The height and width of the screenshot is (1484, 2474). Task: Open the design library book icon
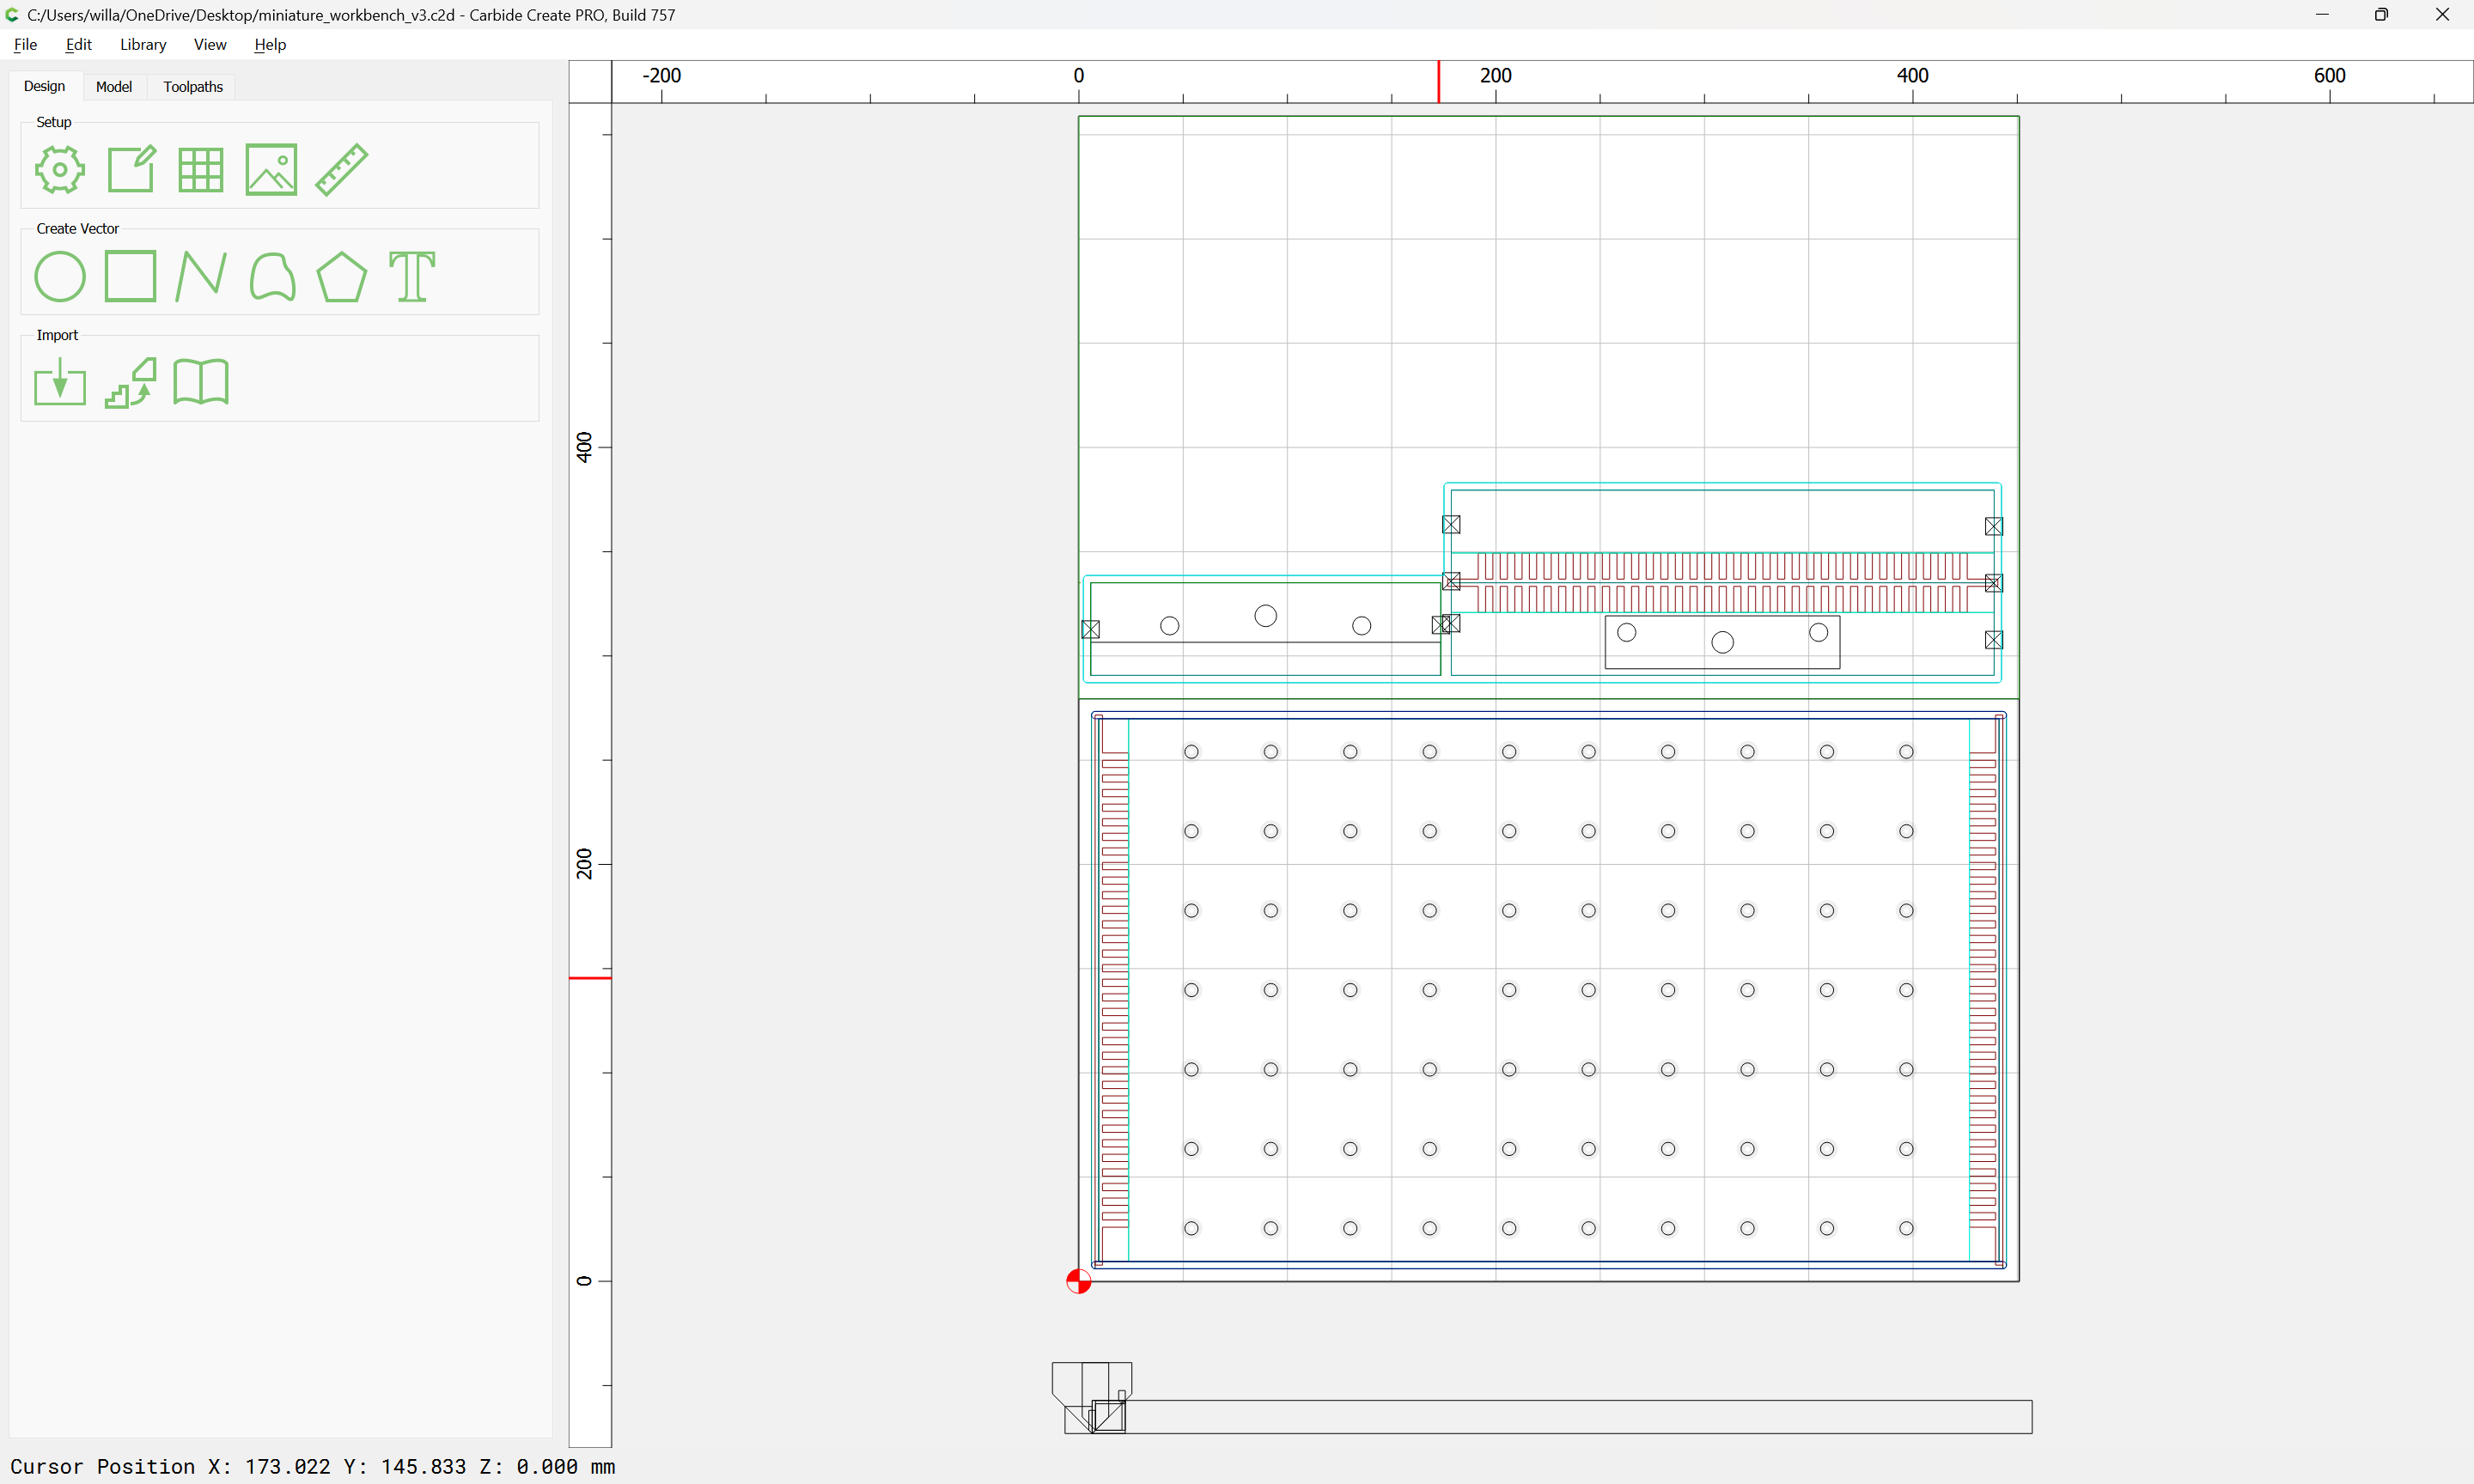pos(201,382)
